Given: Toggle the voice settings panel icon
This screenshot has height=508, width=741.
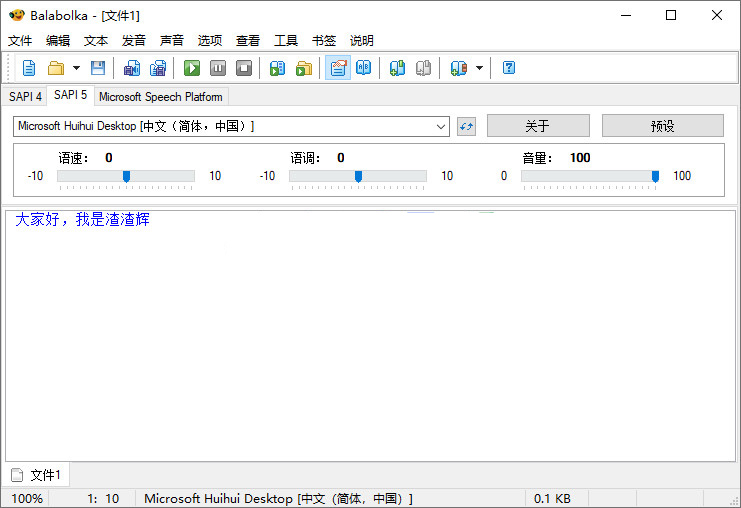Looking at the screenshot, I should pyautogui.click(x=337, y=68).
